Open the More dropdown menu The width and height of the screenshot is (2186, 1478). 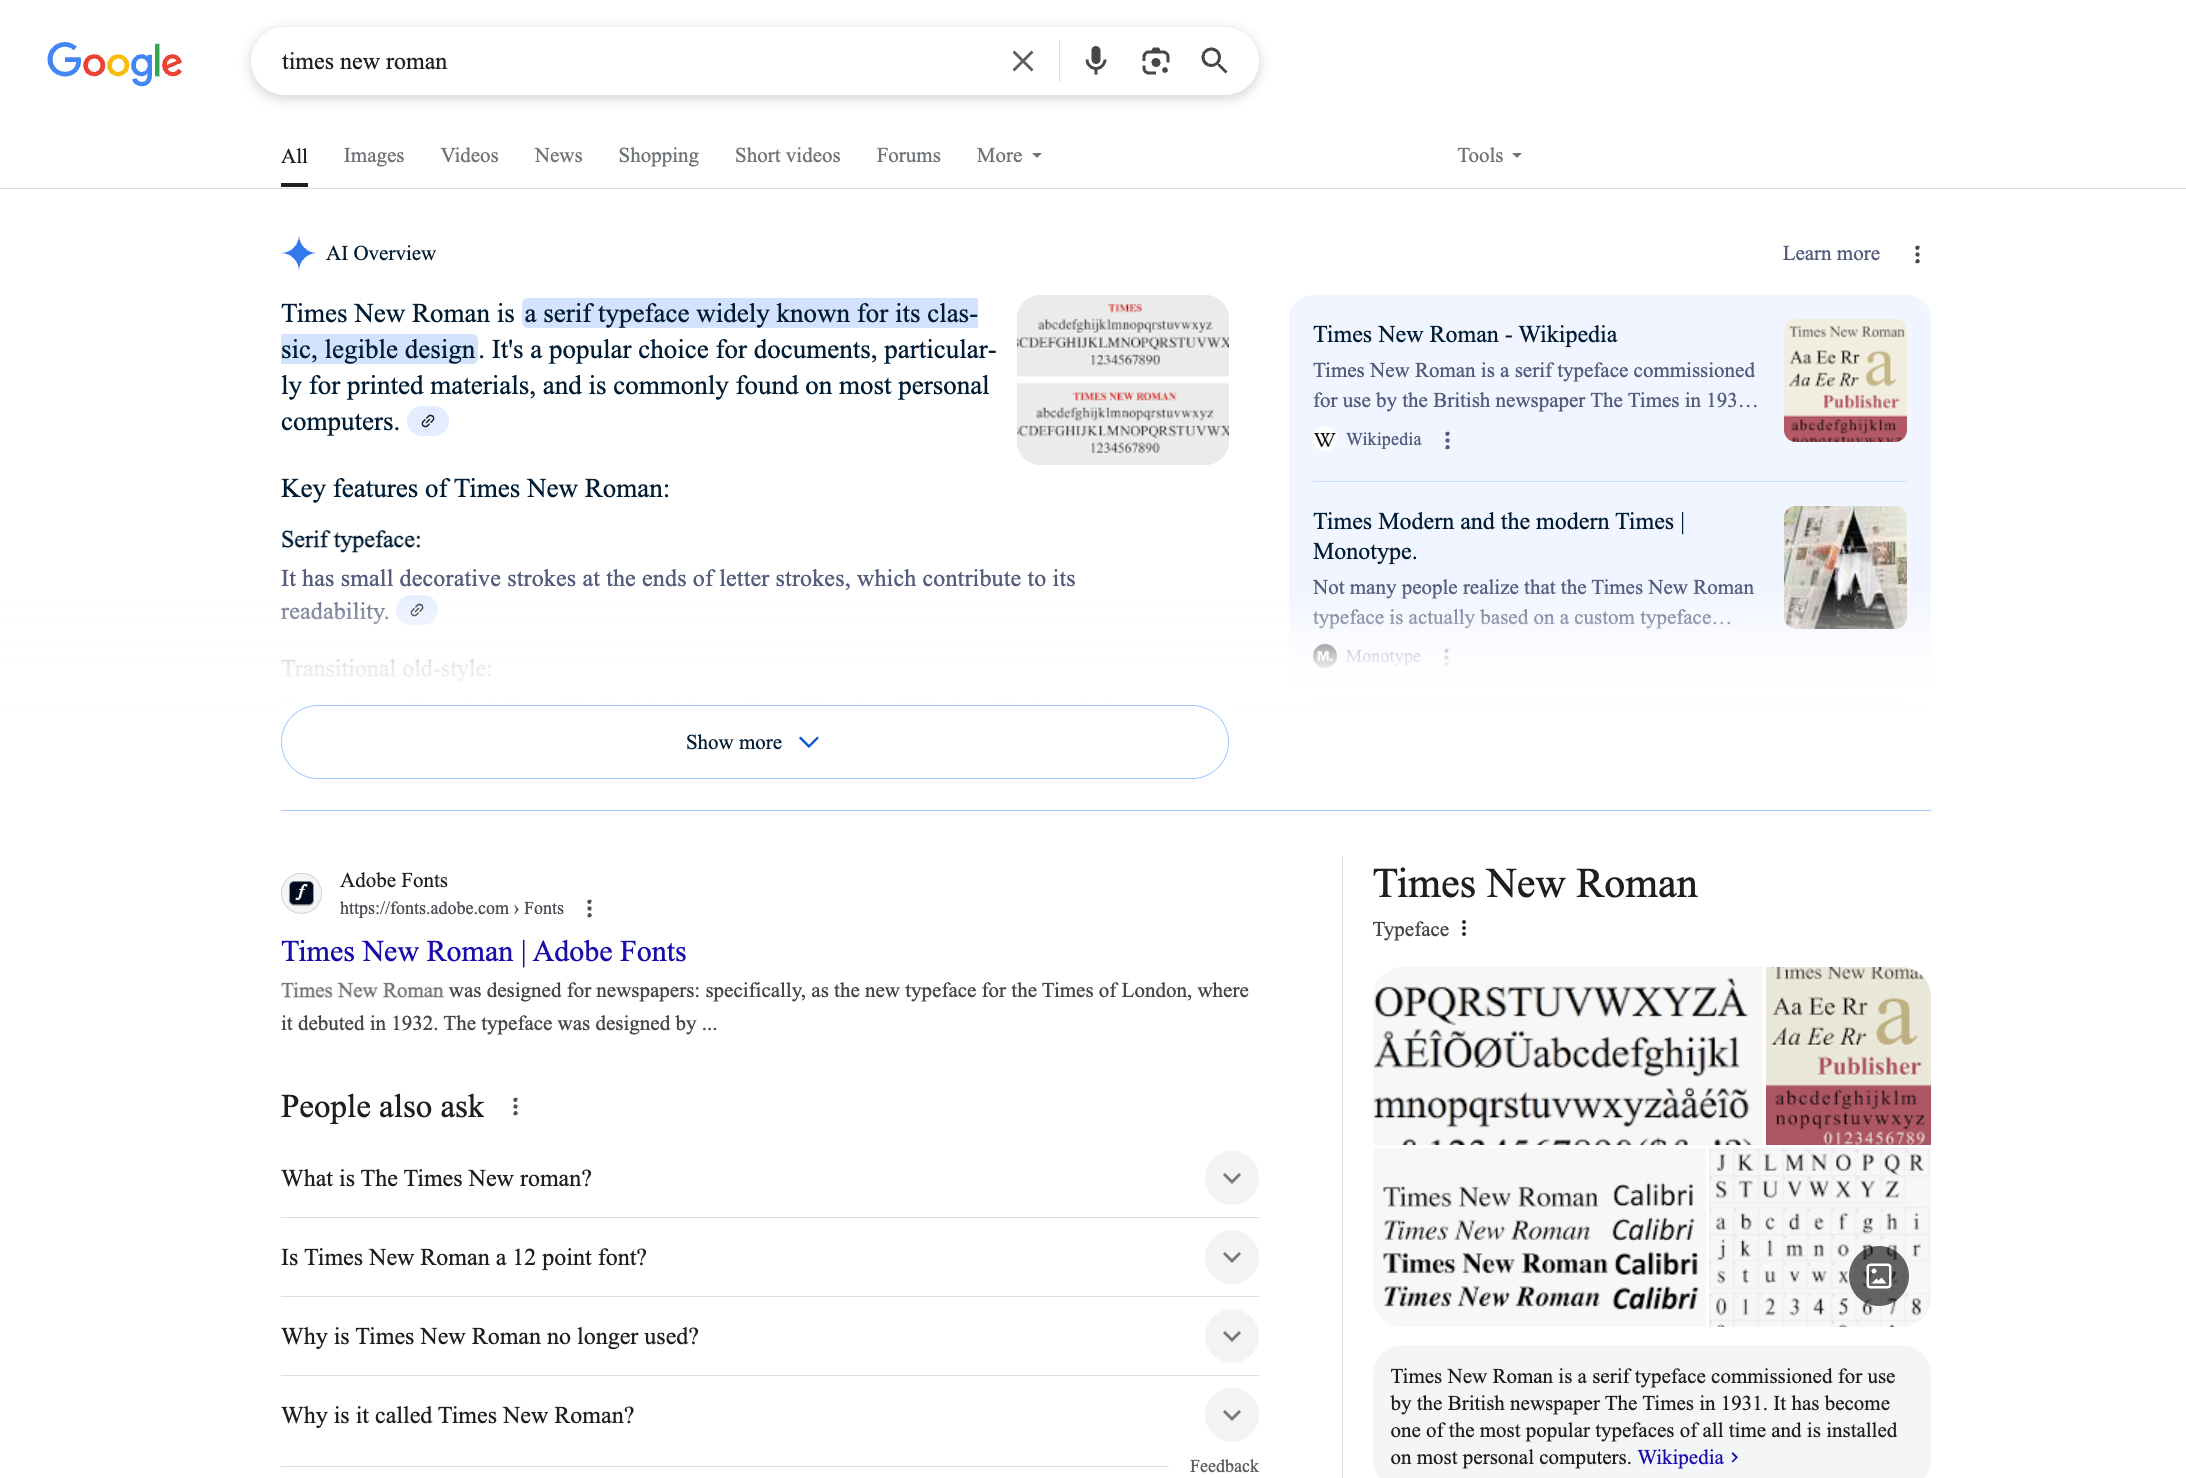pos(1009,155)
